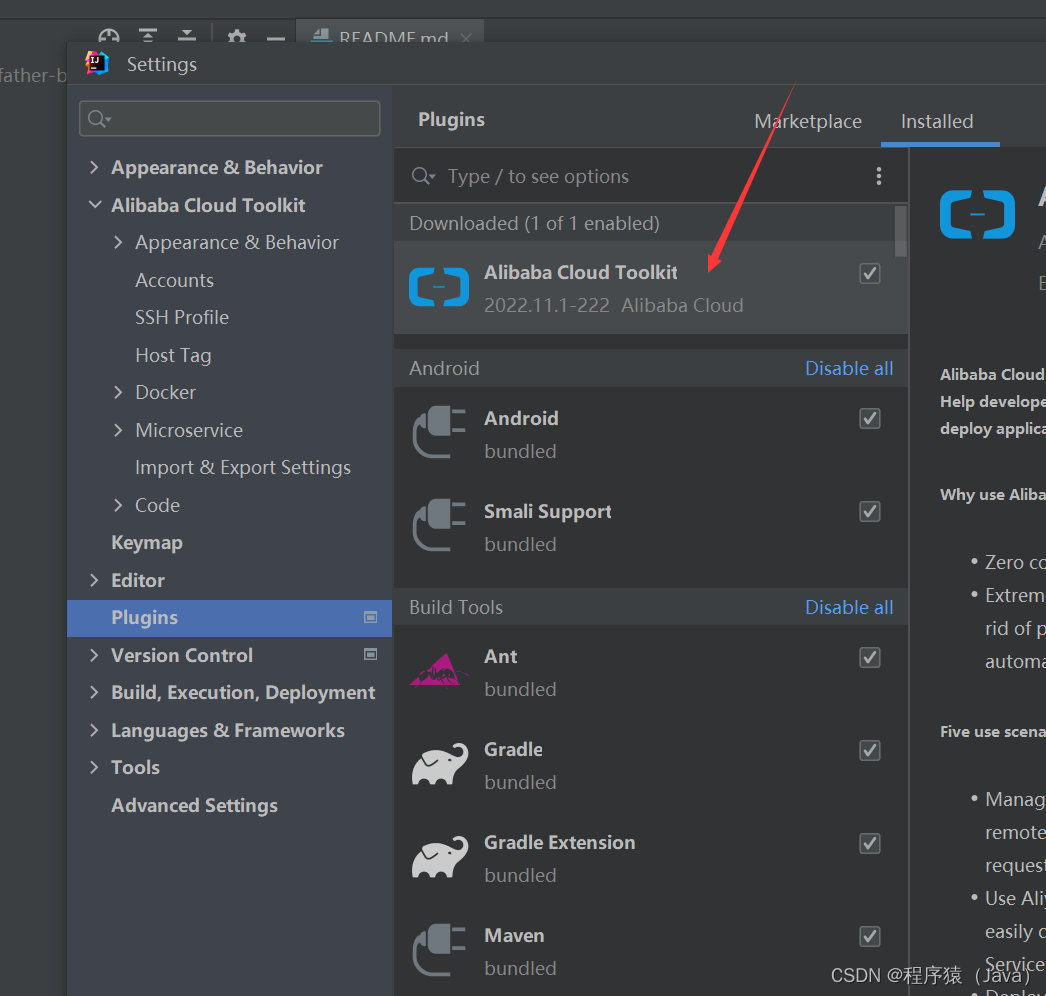Click the magnifier icon in the settings search box
The width and height of the screenshot is (1046, 996).
98,119
